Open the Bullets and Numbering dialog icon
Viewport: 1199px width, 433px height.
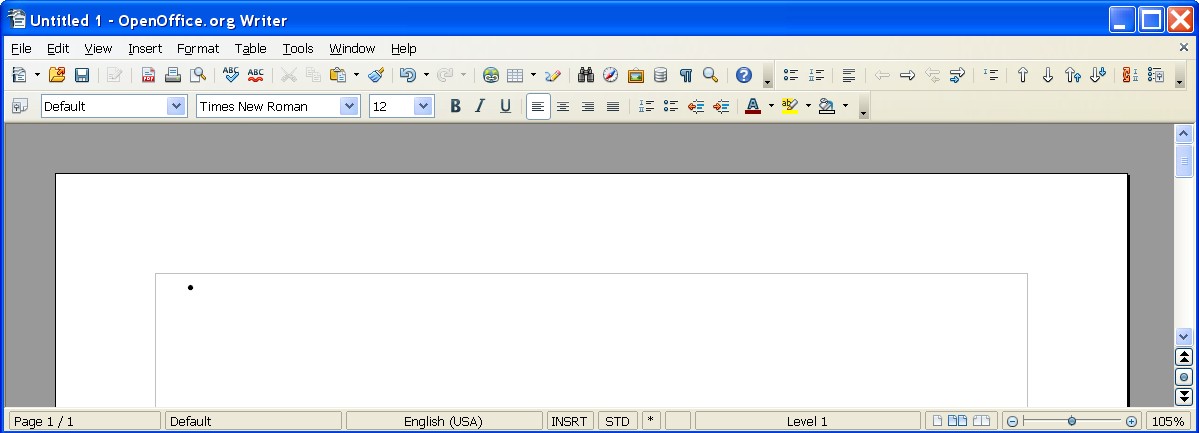click(1156, 75)
